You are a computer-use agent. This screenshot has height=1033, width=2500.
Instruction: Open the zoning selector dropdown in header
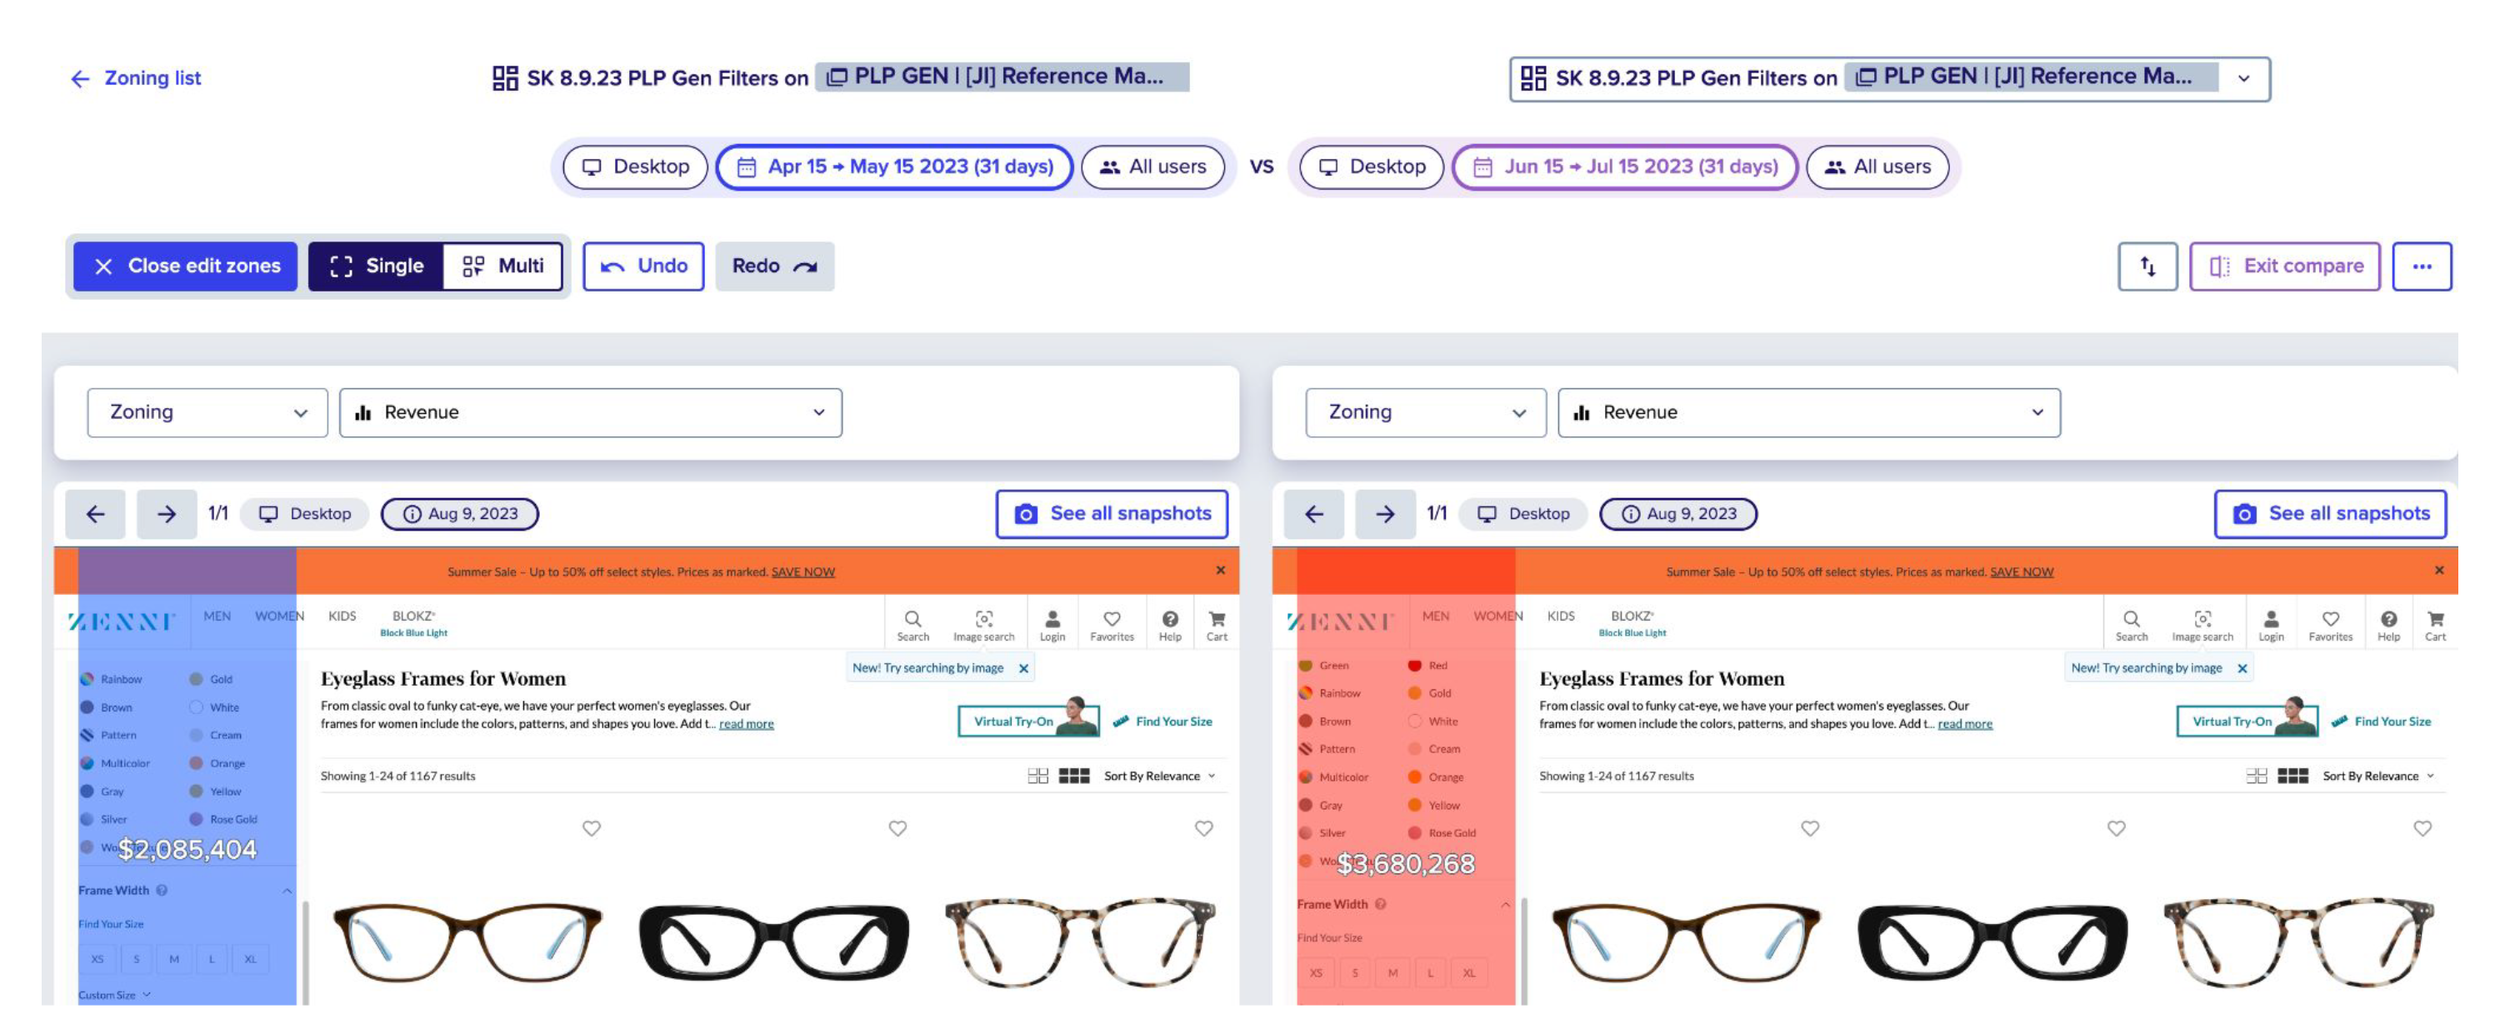tap(1889, 78)
